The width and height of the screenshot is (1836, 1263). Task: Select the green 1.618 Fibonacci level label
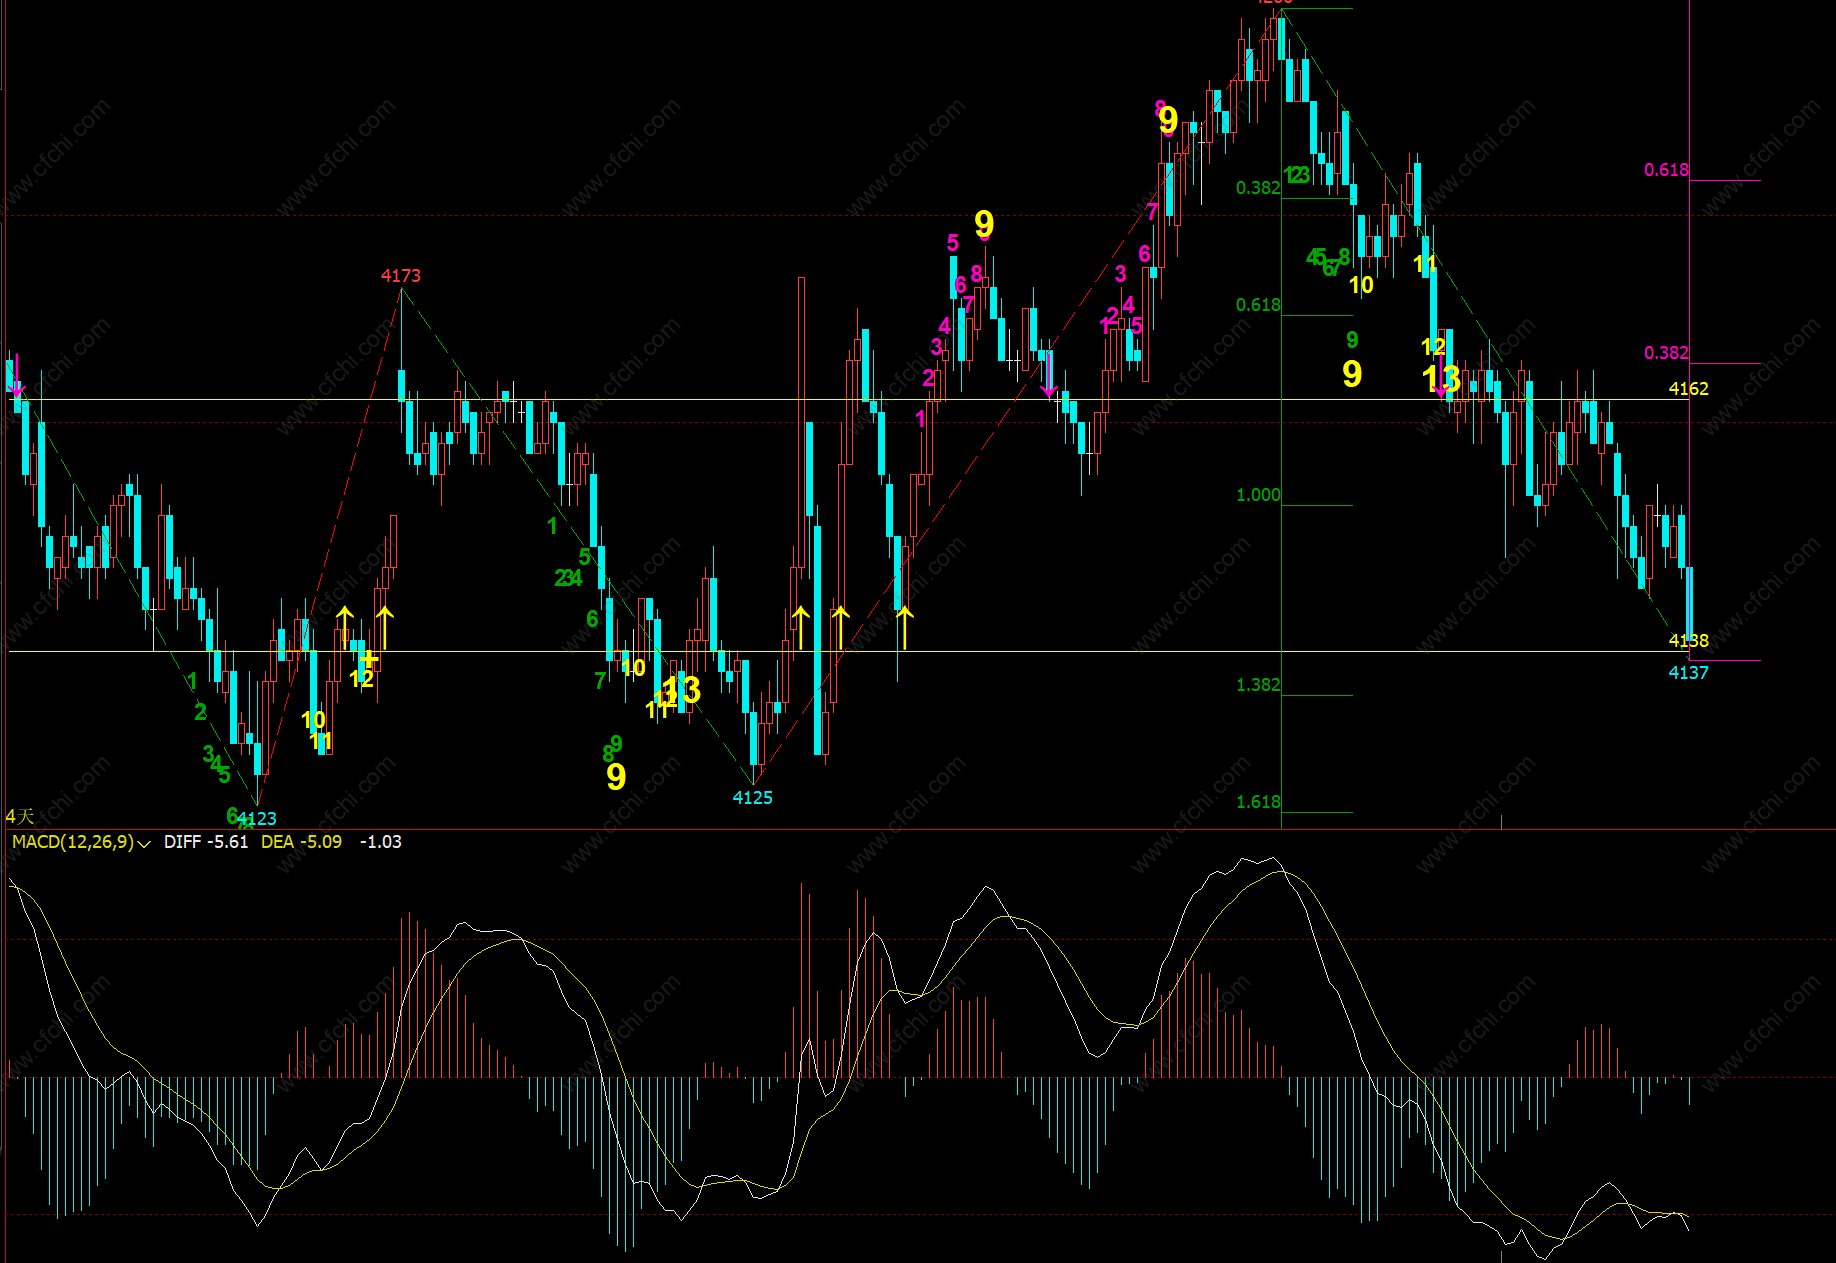click(1258, 802)
